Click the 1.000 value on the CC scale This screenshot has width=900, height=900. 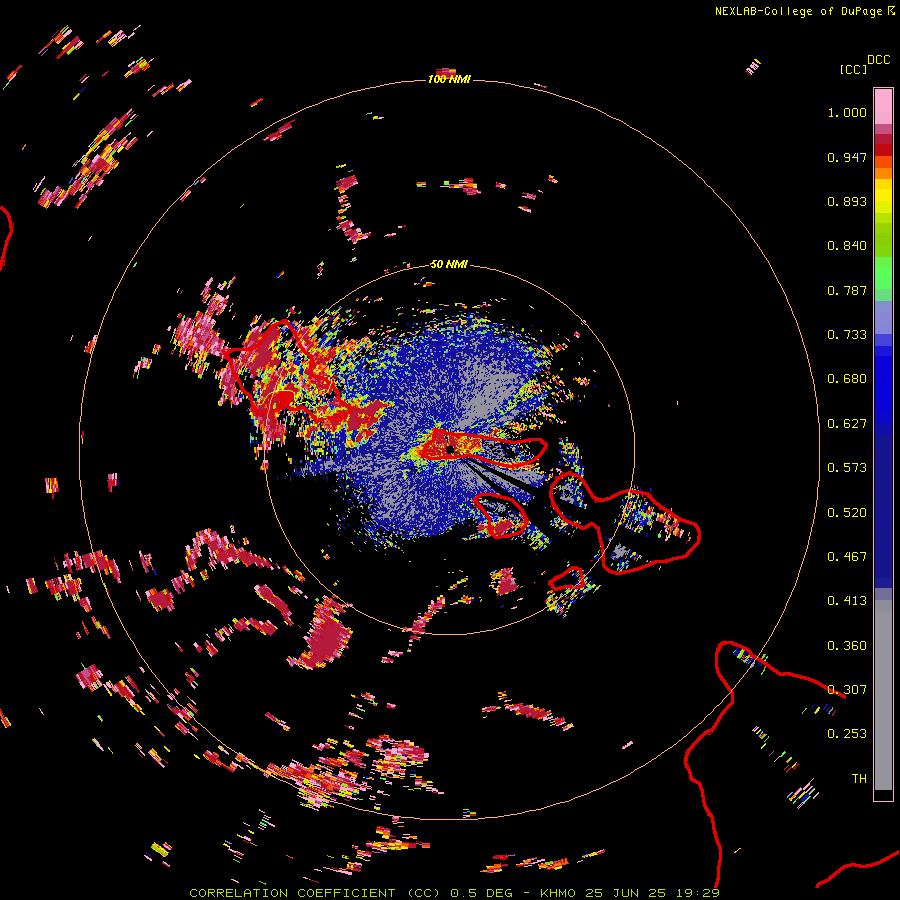pyautogui.click(x=847, y=112)
